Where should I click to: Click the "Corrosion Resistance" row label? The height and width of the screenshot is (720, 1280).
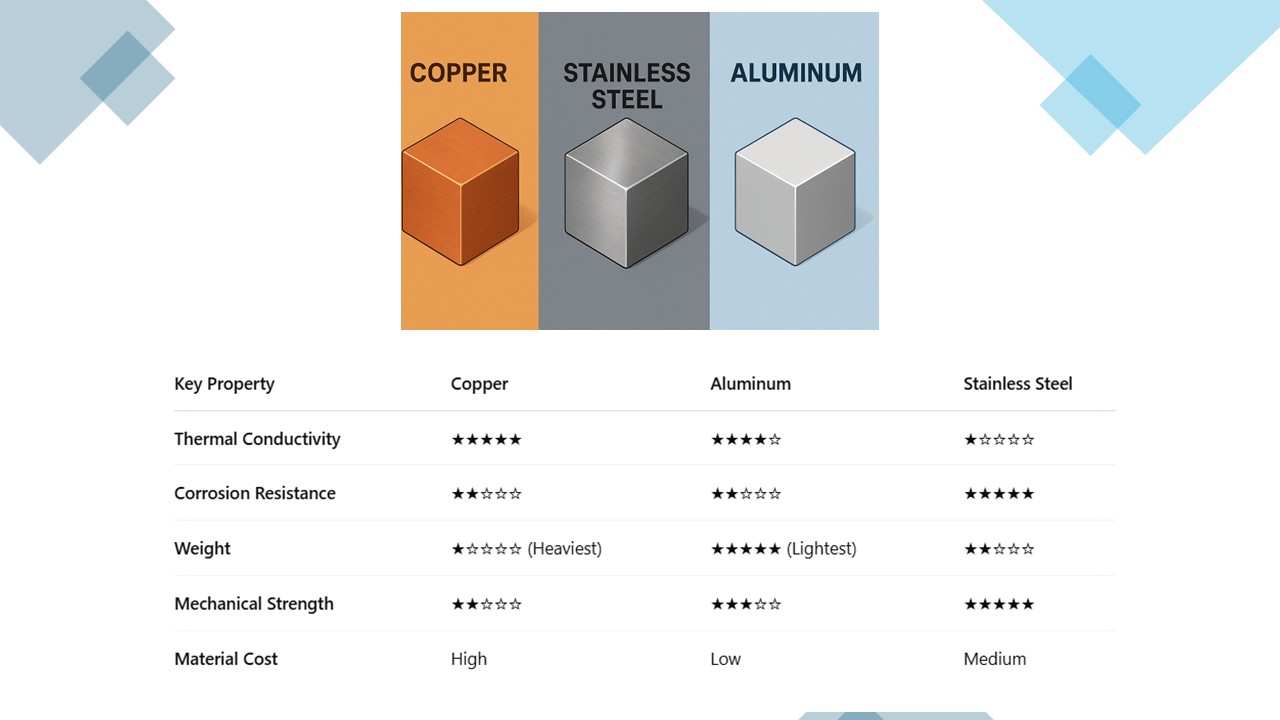click(254, 494)
